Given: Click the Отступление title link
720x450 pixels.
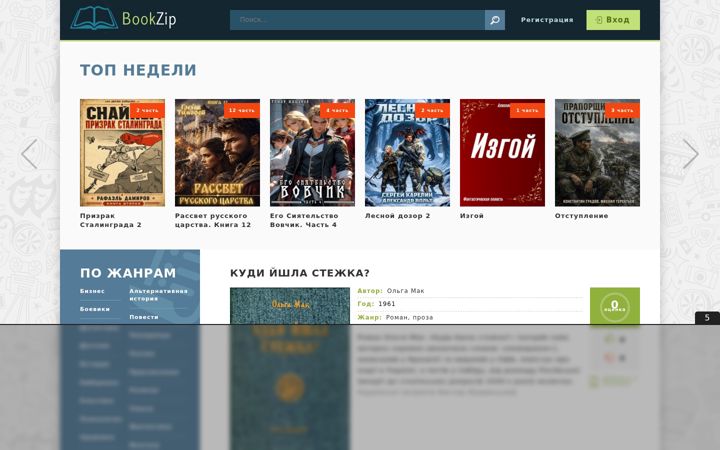Looking at the screenshot, I should pyautogui.click(x=582, y=216).
